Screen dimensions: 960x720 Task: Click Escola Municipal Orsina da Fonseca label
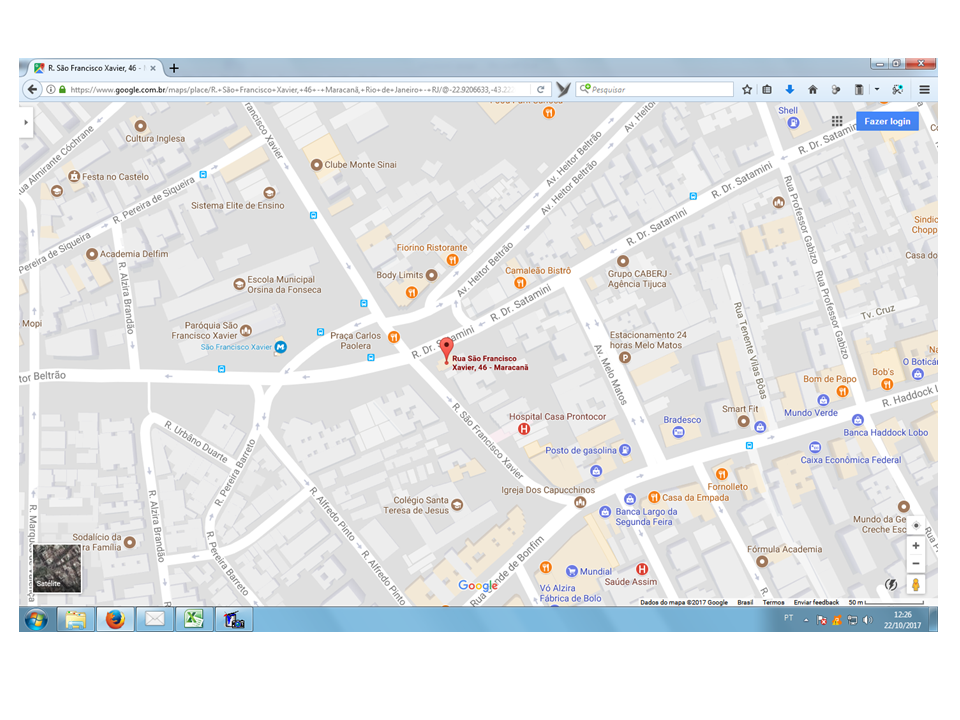(284, 285)
